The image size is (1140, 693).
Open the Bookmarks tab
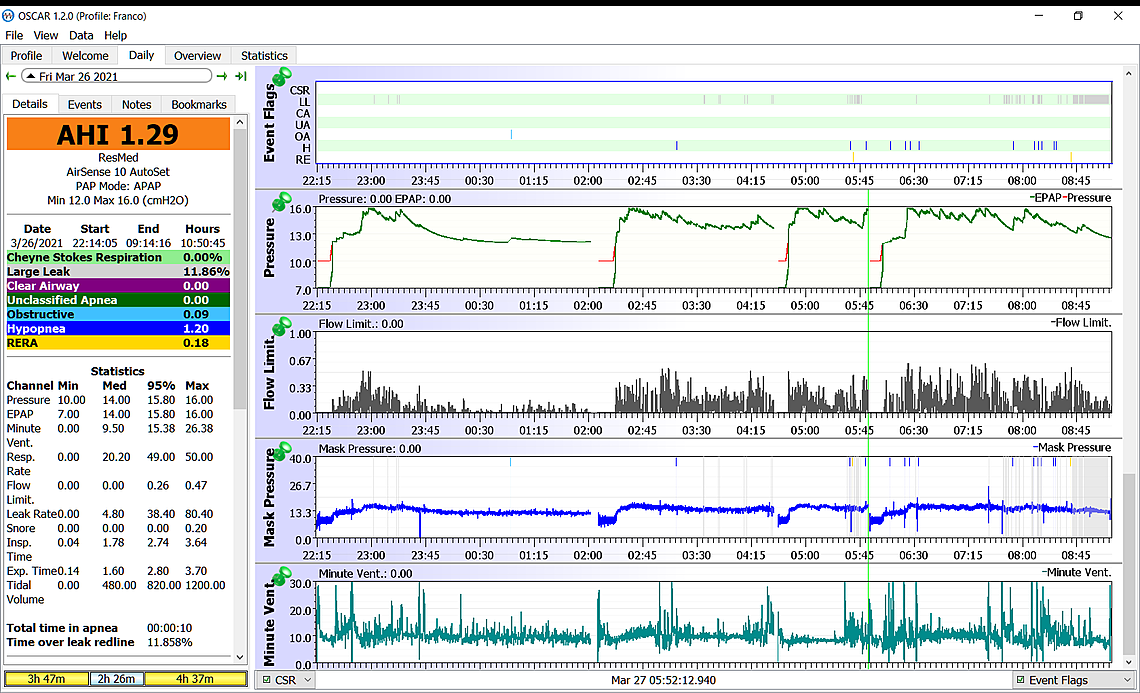[x=198, y=105]
